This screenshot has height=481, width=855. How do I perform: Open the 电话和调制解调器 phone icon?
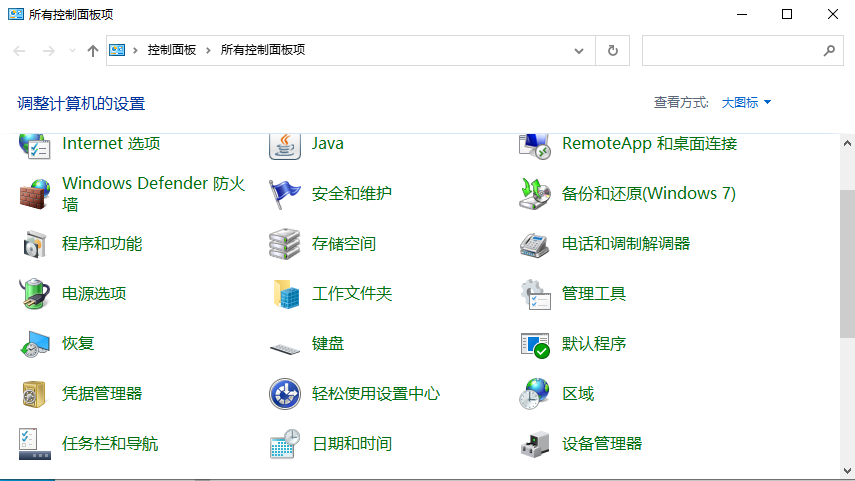(x=534, y=244)
